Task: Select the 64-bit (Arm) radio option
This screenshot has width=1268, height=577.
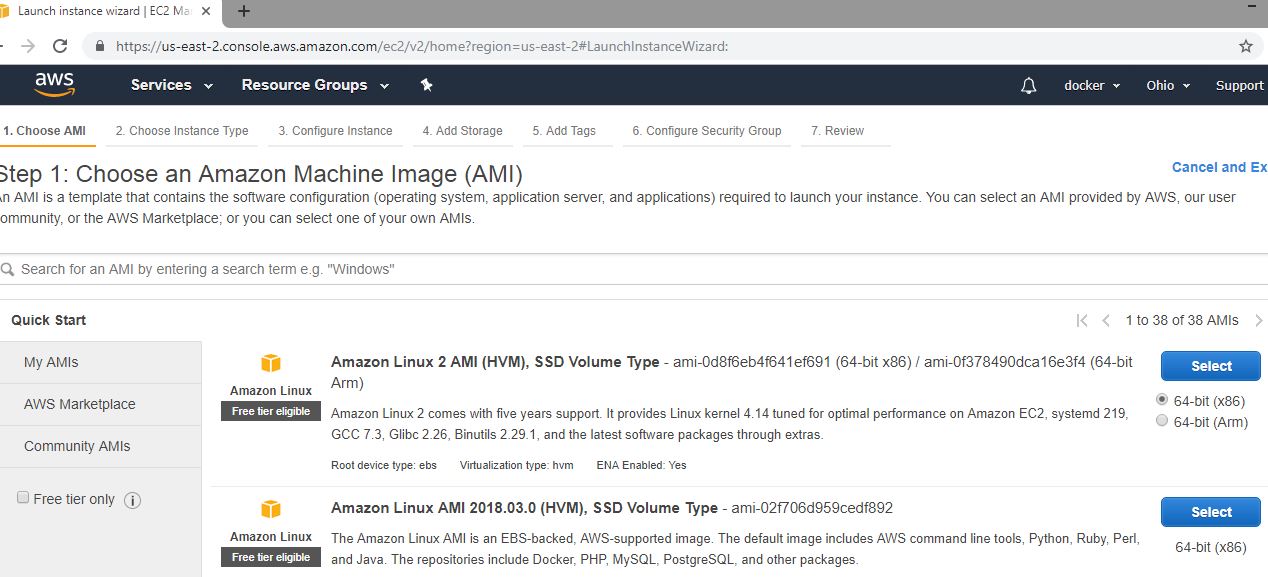Action: (1161, 421)
